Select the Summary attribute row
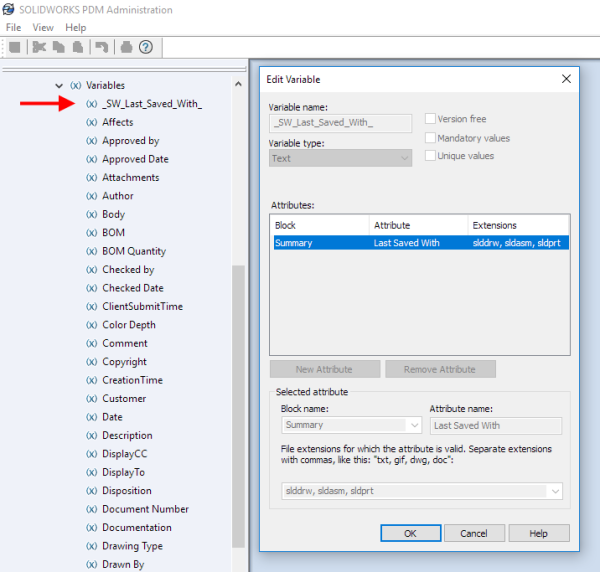Image resolution: width=600 pixels, height=572 pixels. pyautogui.click(x=421, y=243)
